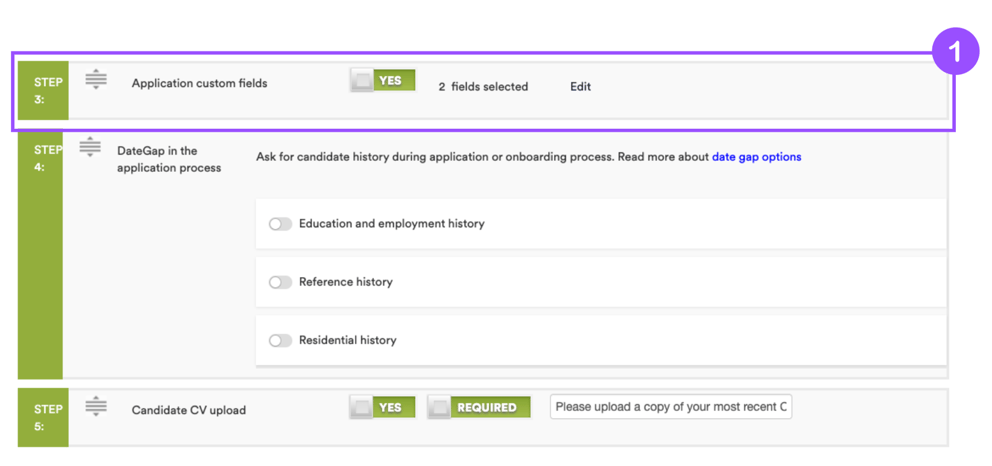Enable the Reference history toggle
Screen dimensions: 992x466
(280, 282)
